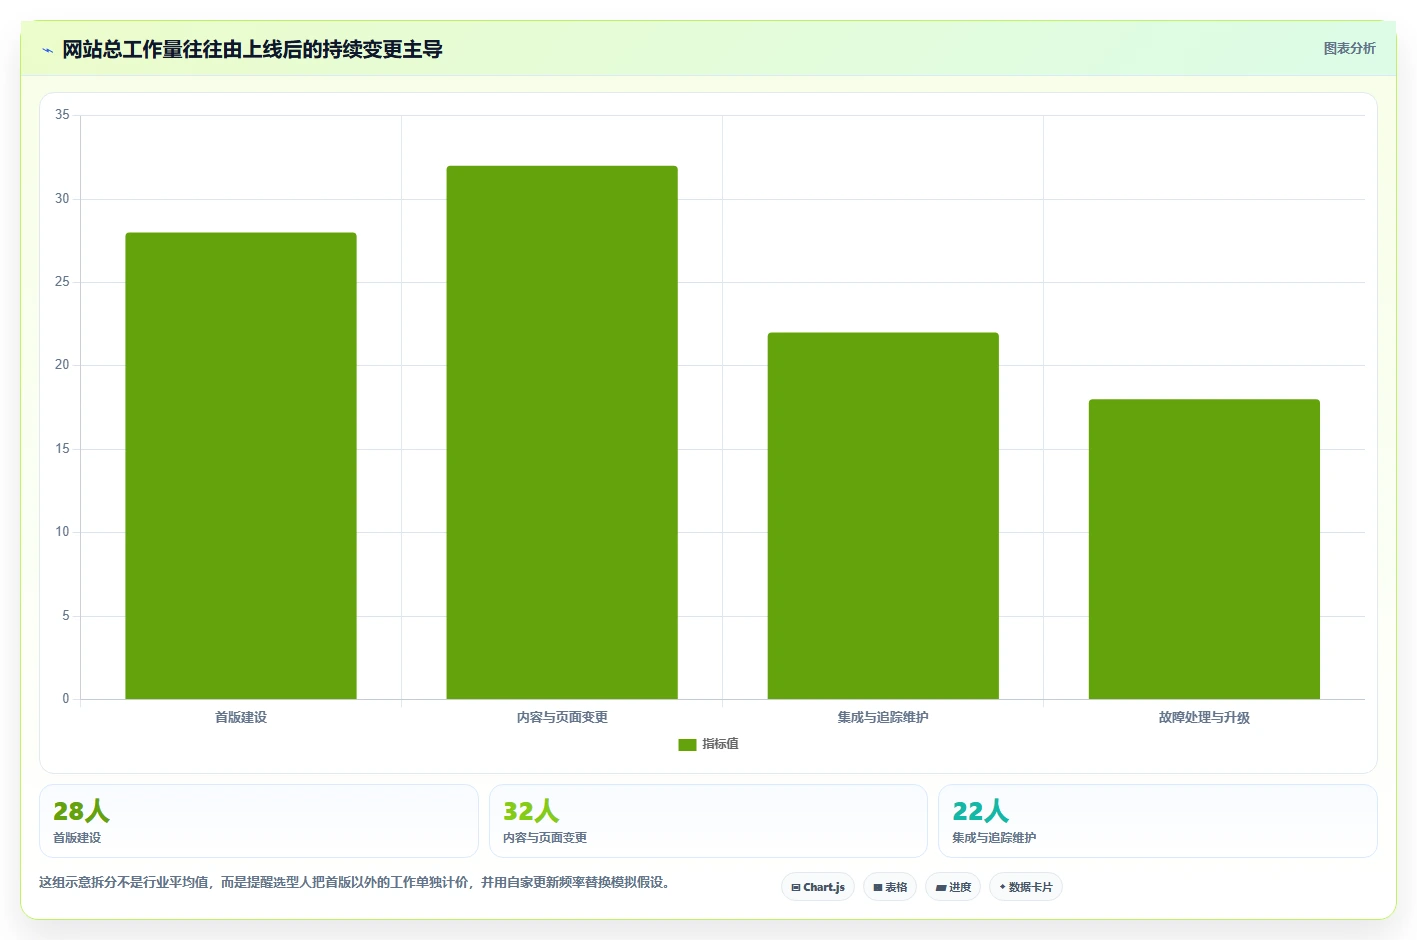Click the 首版建设 x-axis label
The width and height of the screenshot is (1417, 940).
click(241, 717)
